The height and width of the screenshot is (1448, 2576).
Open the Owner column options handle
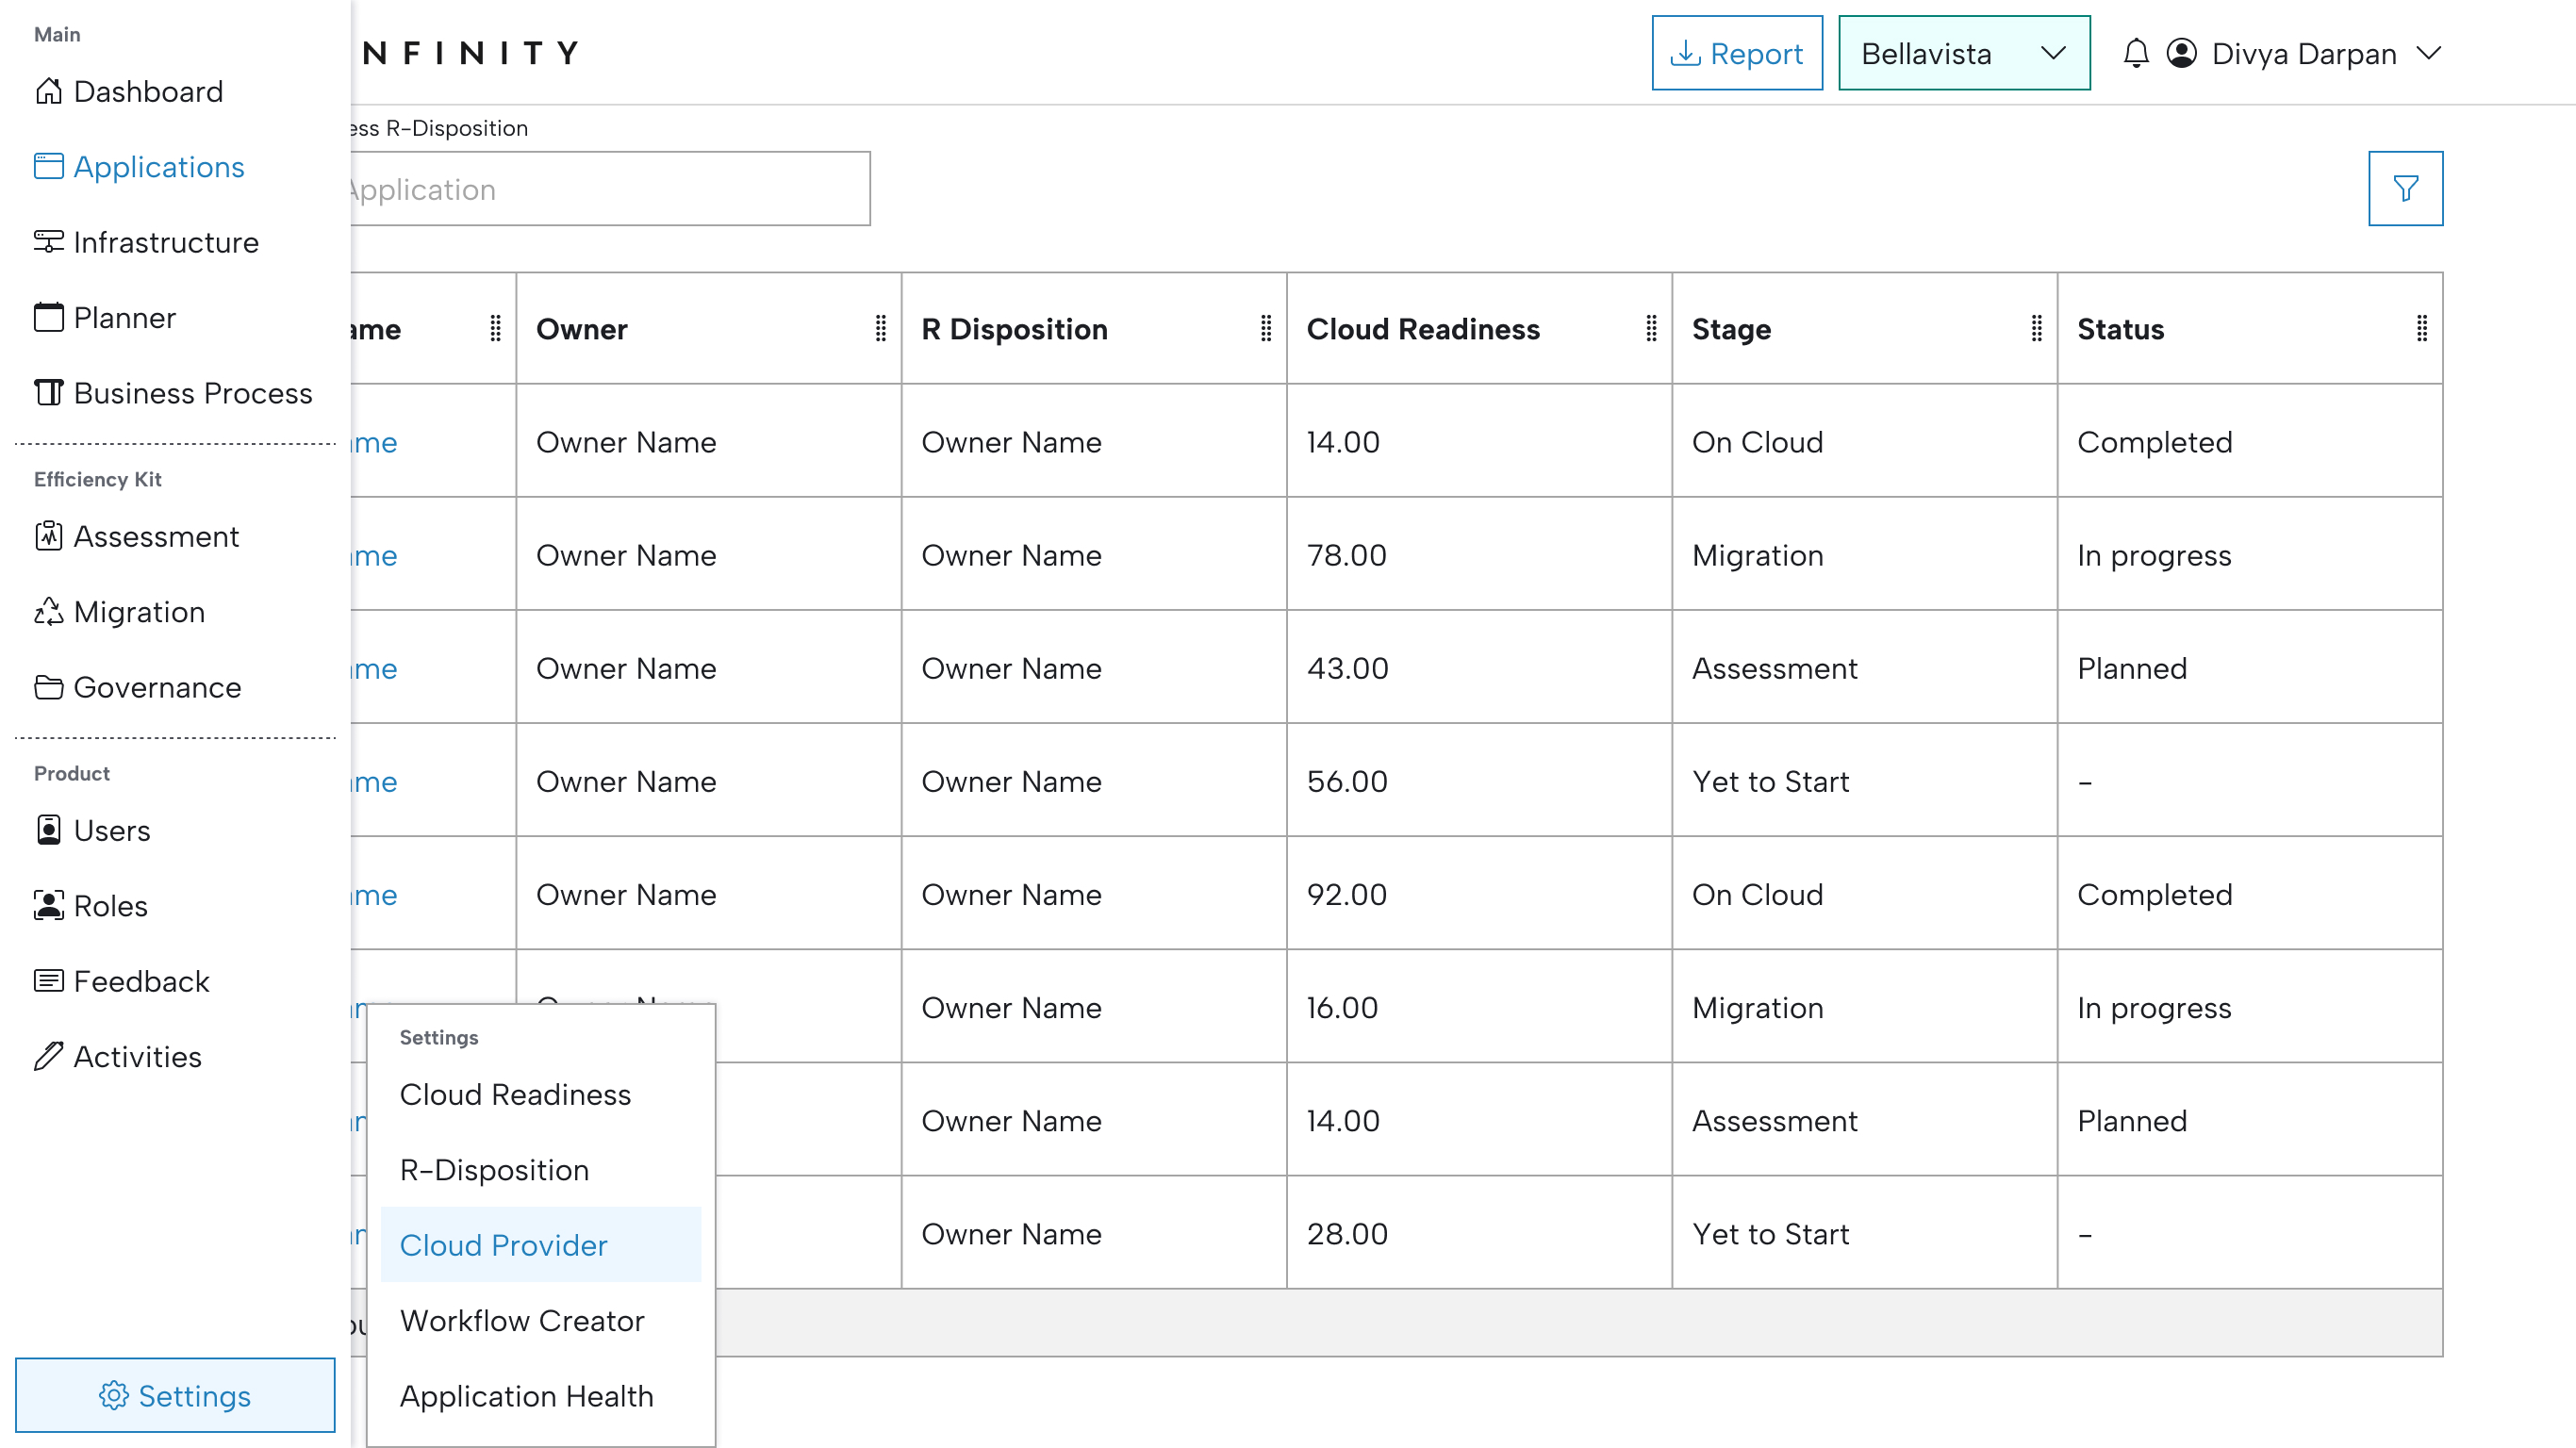point(880,328)
